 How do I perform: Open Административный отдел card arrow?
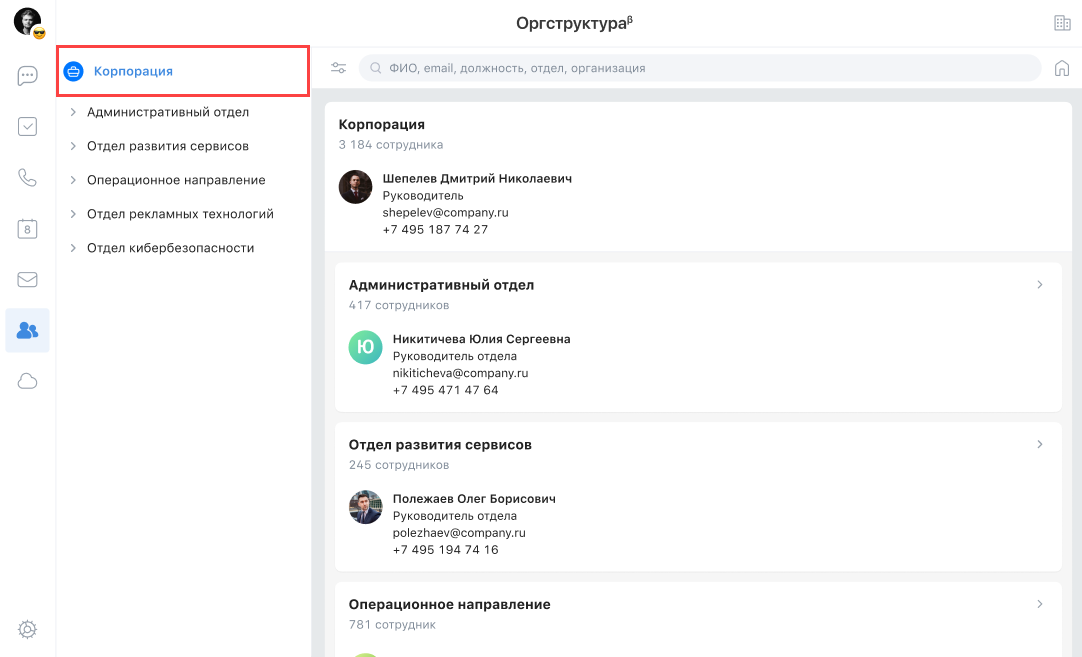[1040, 285]
